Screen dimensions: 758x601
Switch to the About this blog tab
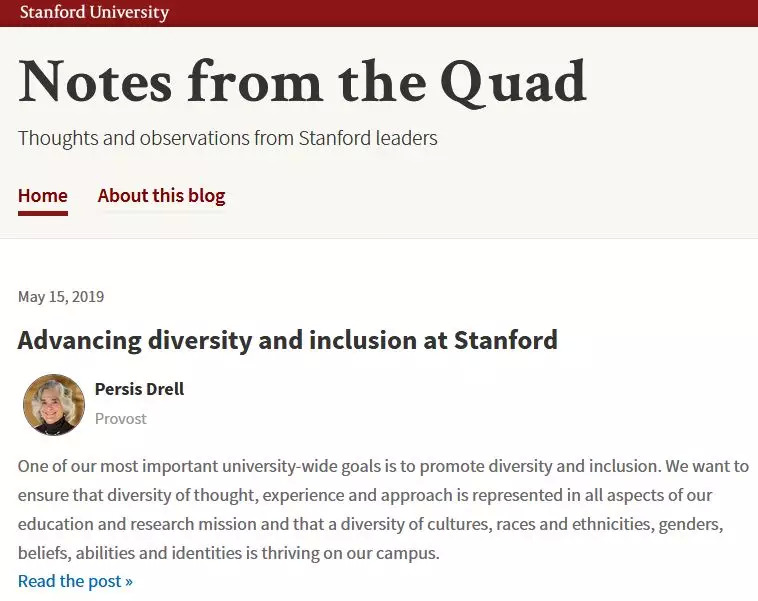[161, 196]
